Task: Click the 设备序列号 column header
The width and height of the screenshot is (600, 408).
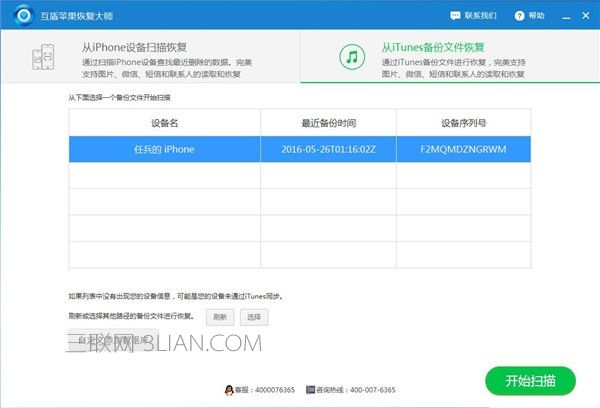Action: 463,123
